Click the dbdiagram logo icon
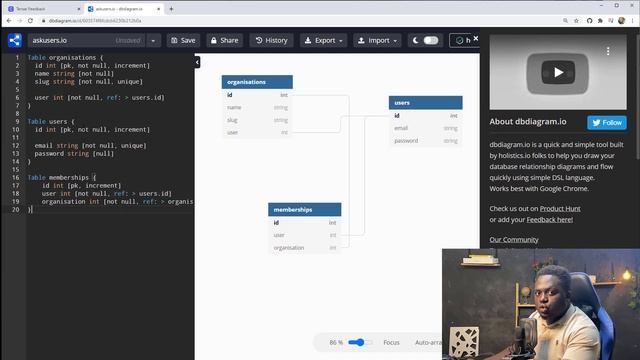Viewport: 640px width, 360px height. [15, 40]
